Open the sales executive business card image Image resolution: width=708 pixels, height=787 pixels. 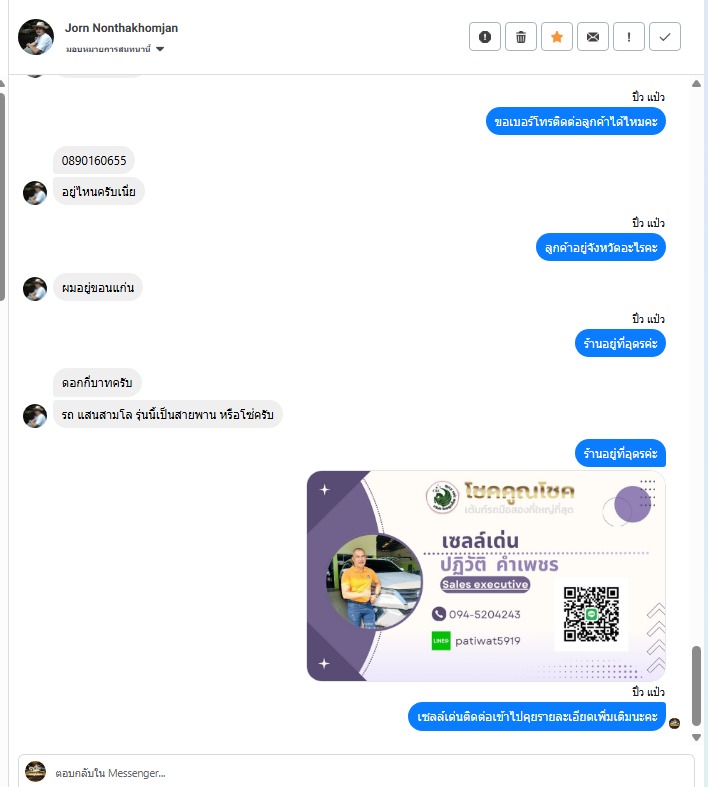pos(486,576)
